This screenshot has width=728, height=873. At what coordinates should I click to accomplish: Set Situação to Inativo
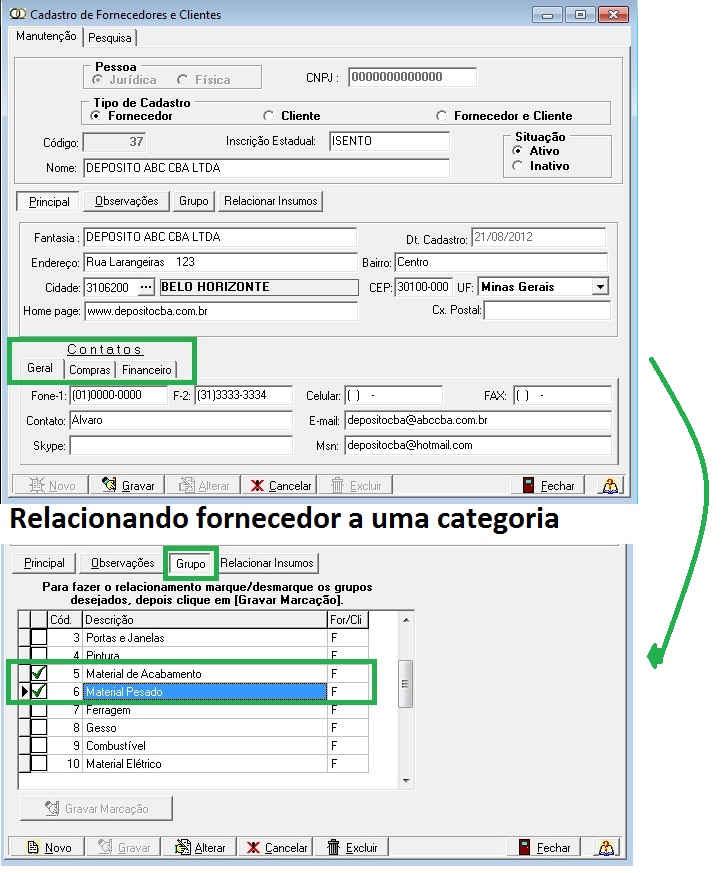[x=517, y=166]
